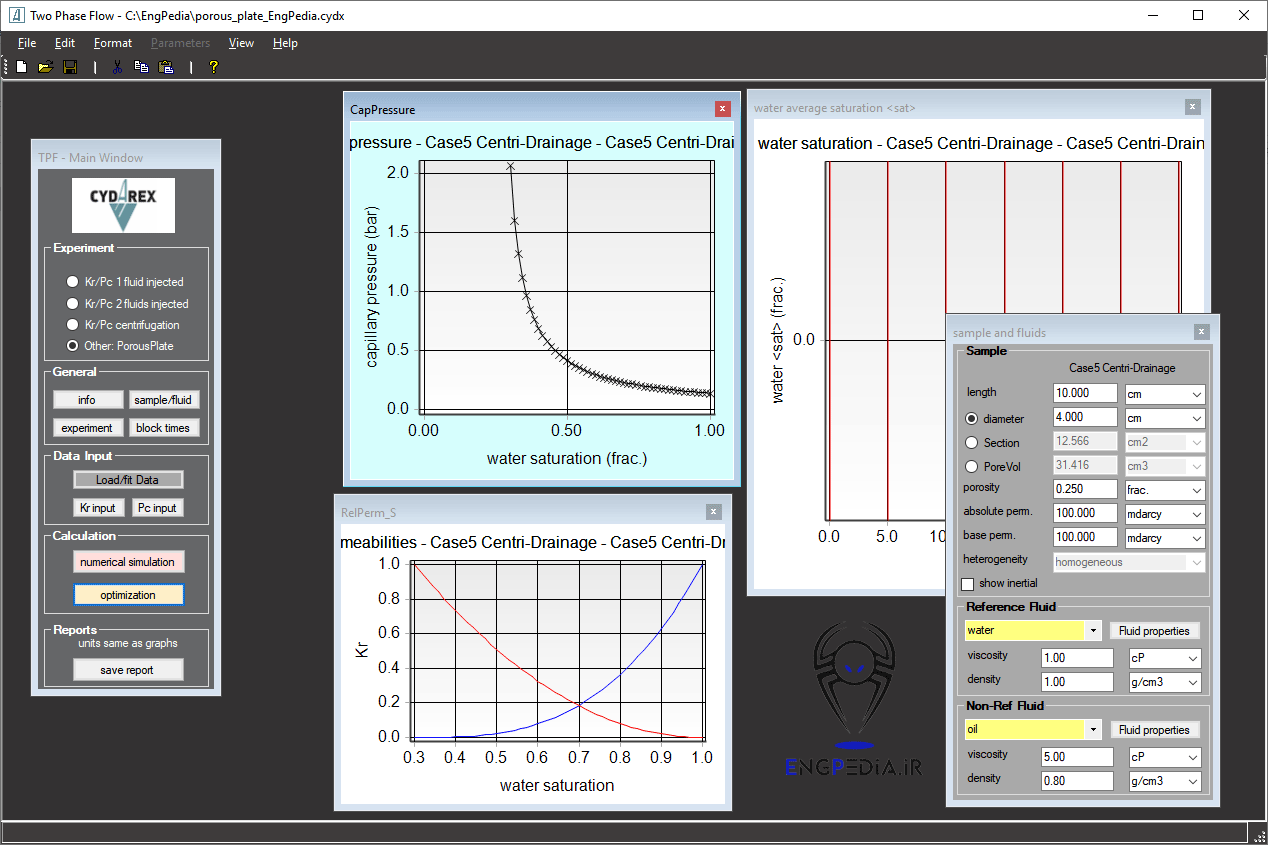Open the Non-Ref Fluid oil dropdown

pos(1093,730)
